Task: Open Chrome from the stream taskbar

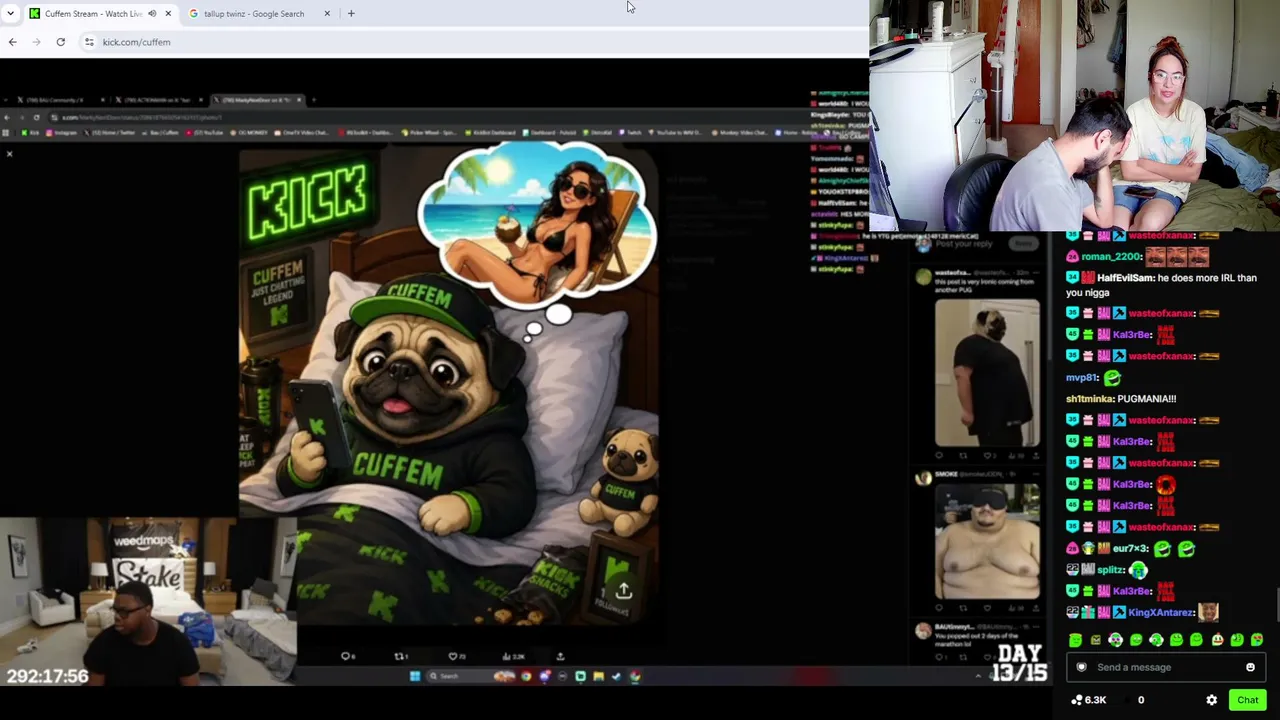Action: (526, 676)
